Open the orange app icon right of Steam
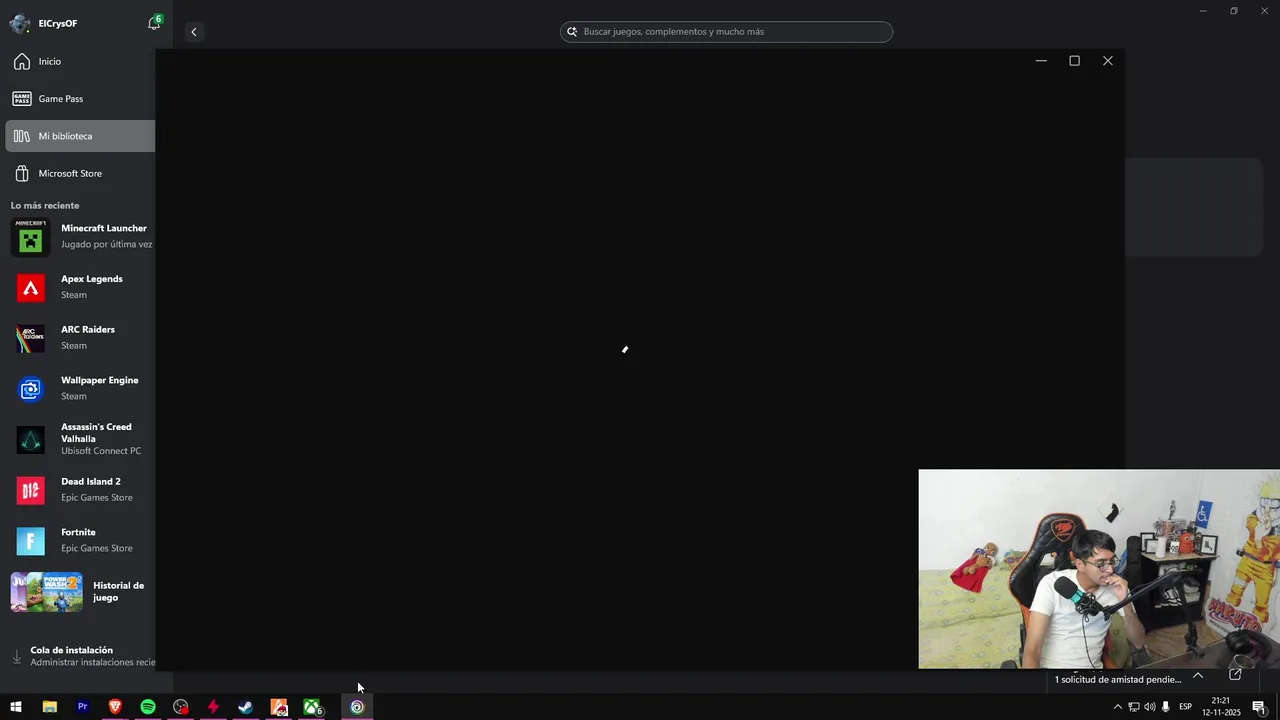The width and height of the screenshot is (1280, 720). point(279,707)
